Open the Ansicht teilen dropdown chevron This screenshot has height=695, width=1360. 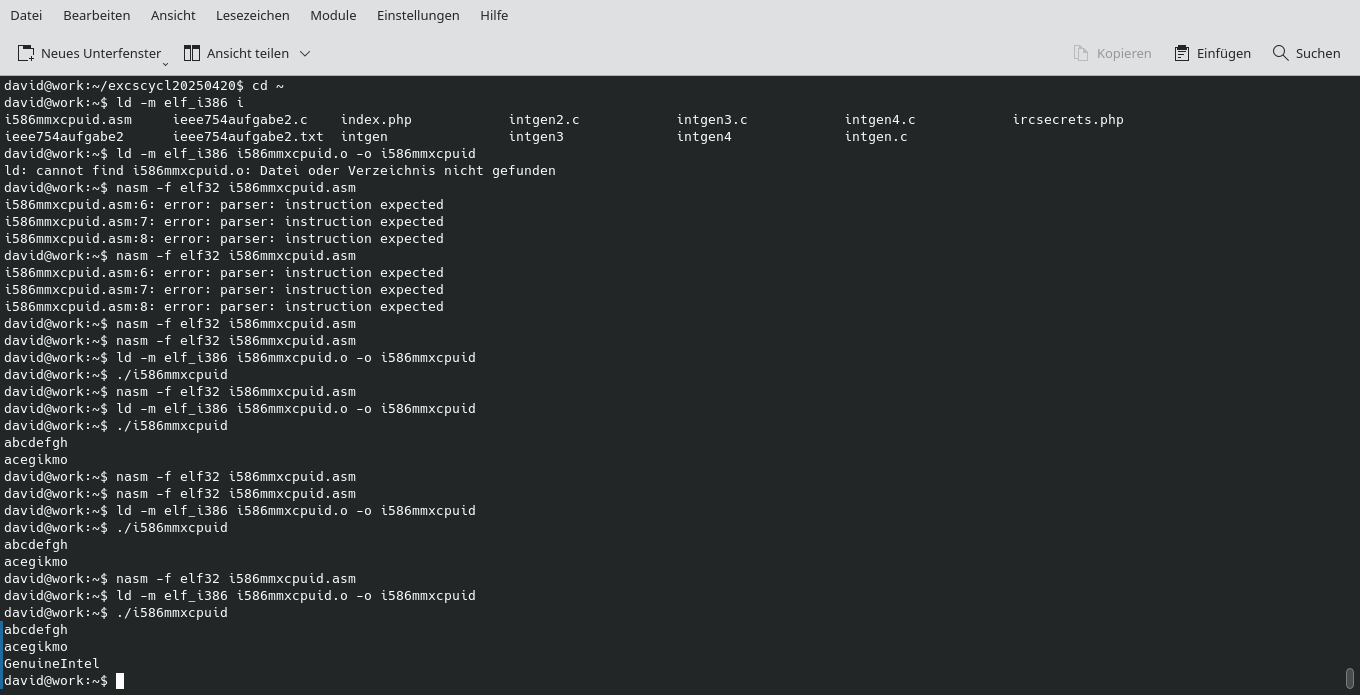tap(305, 53)
